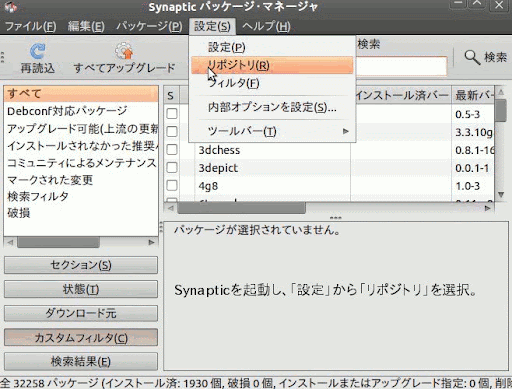Click the toolbar drag handle left of 再読込

2,57
